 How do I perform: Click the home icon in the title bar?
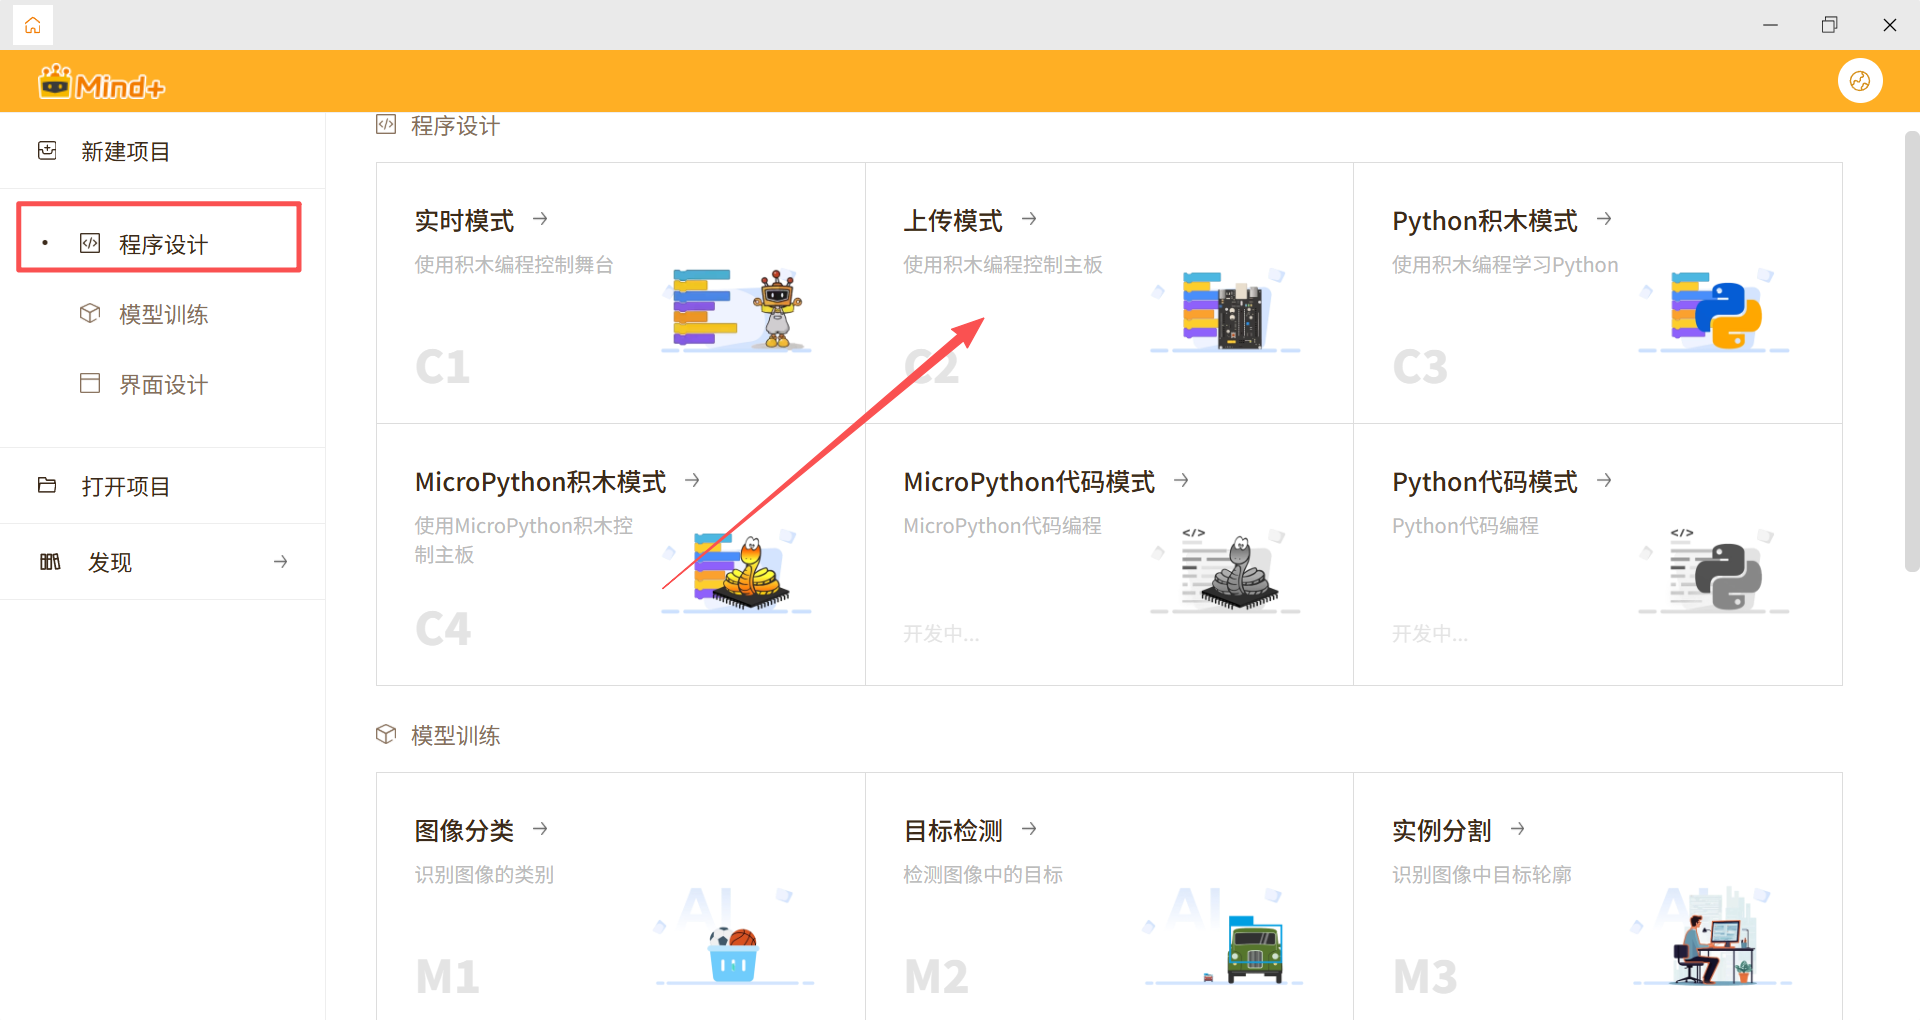pos(33,25)
